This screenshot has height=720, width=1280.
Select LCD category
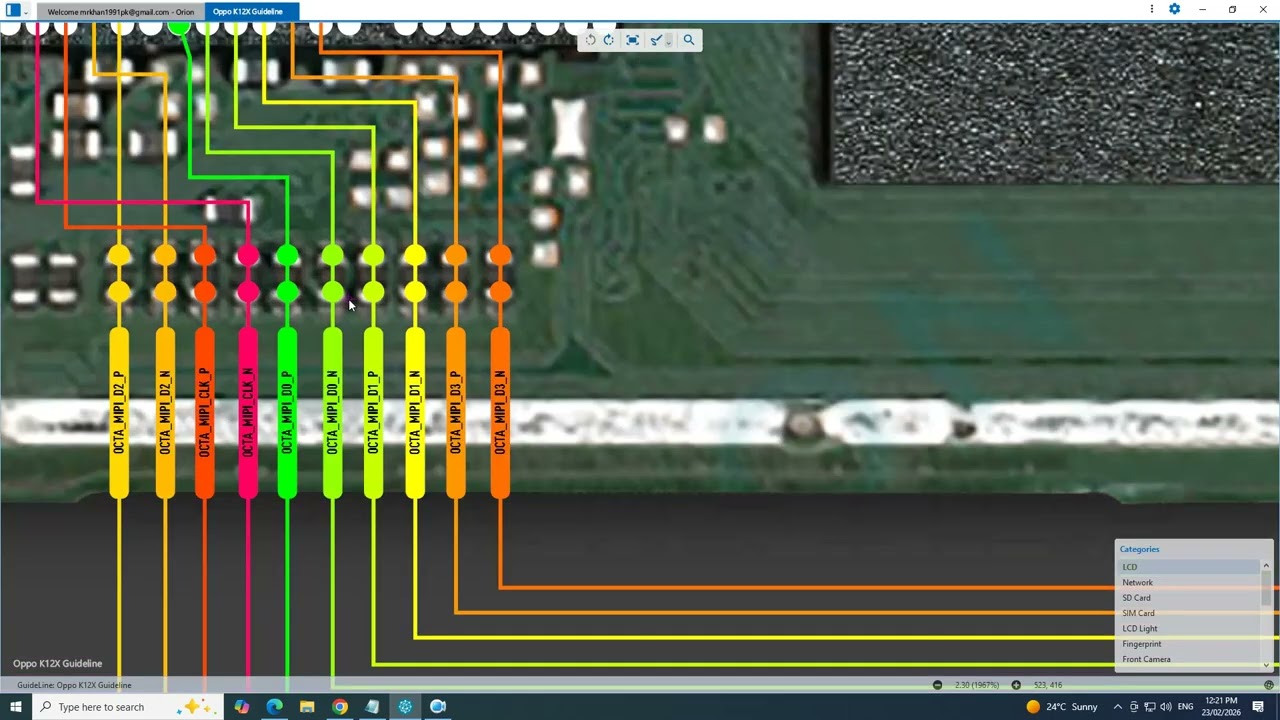[x=1190, y=567]
